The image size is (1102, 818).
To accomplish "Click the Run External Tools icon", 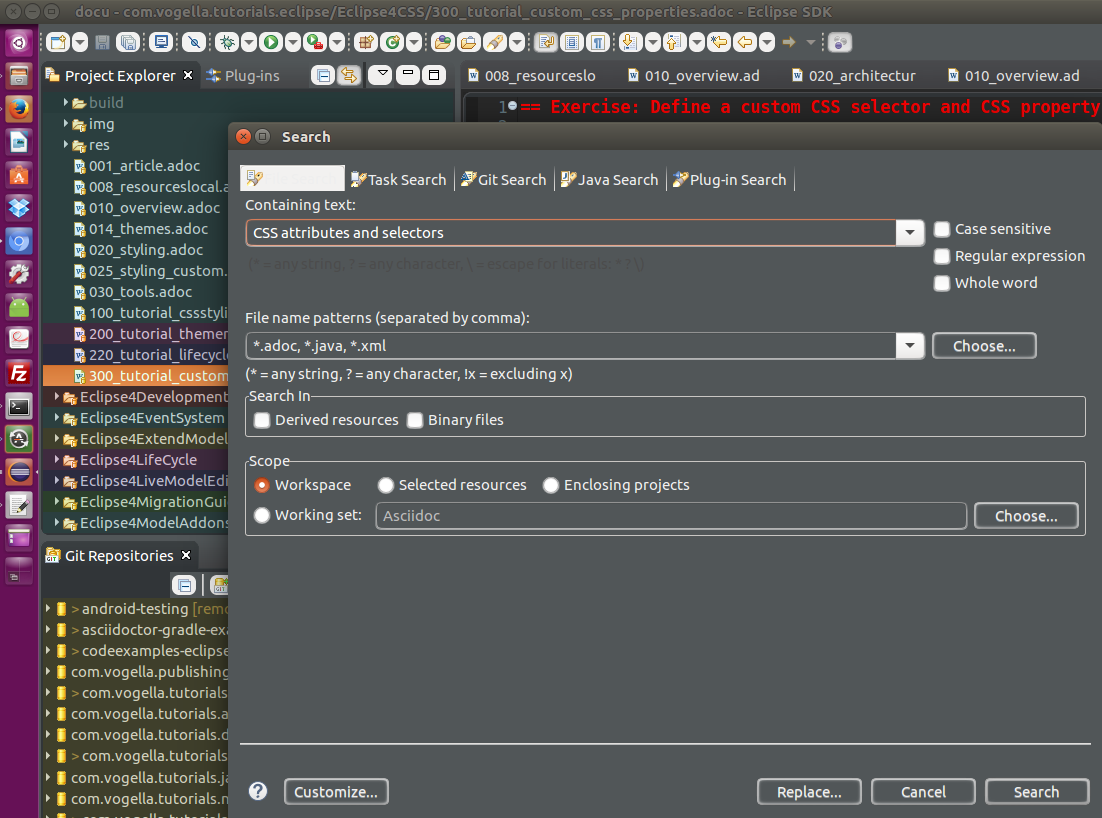I will pyautogui.click(x=316, y=42).
